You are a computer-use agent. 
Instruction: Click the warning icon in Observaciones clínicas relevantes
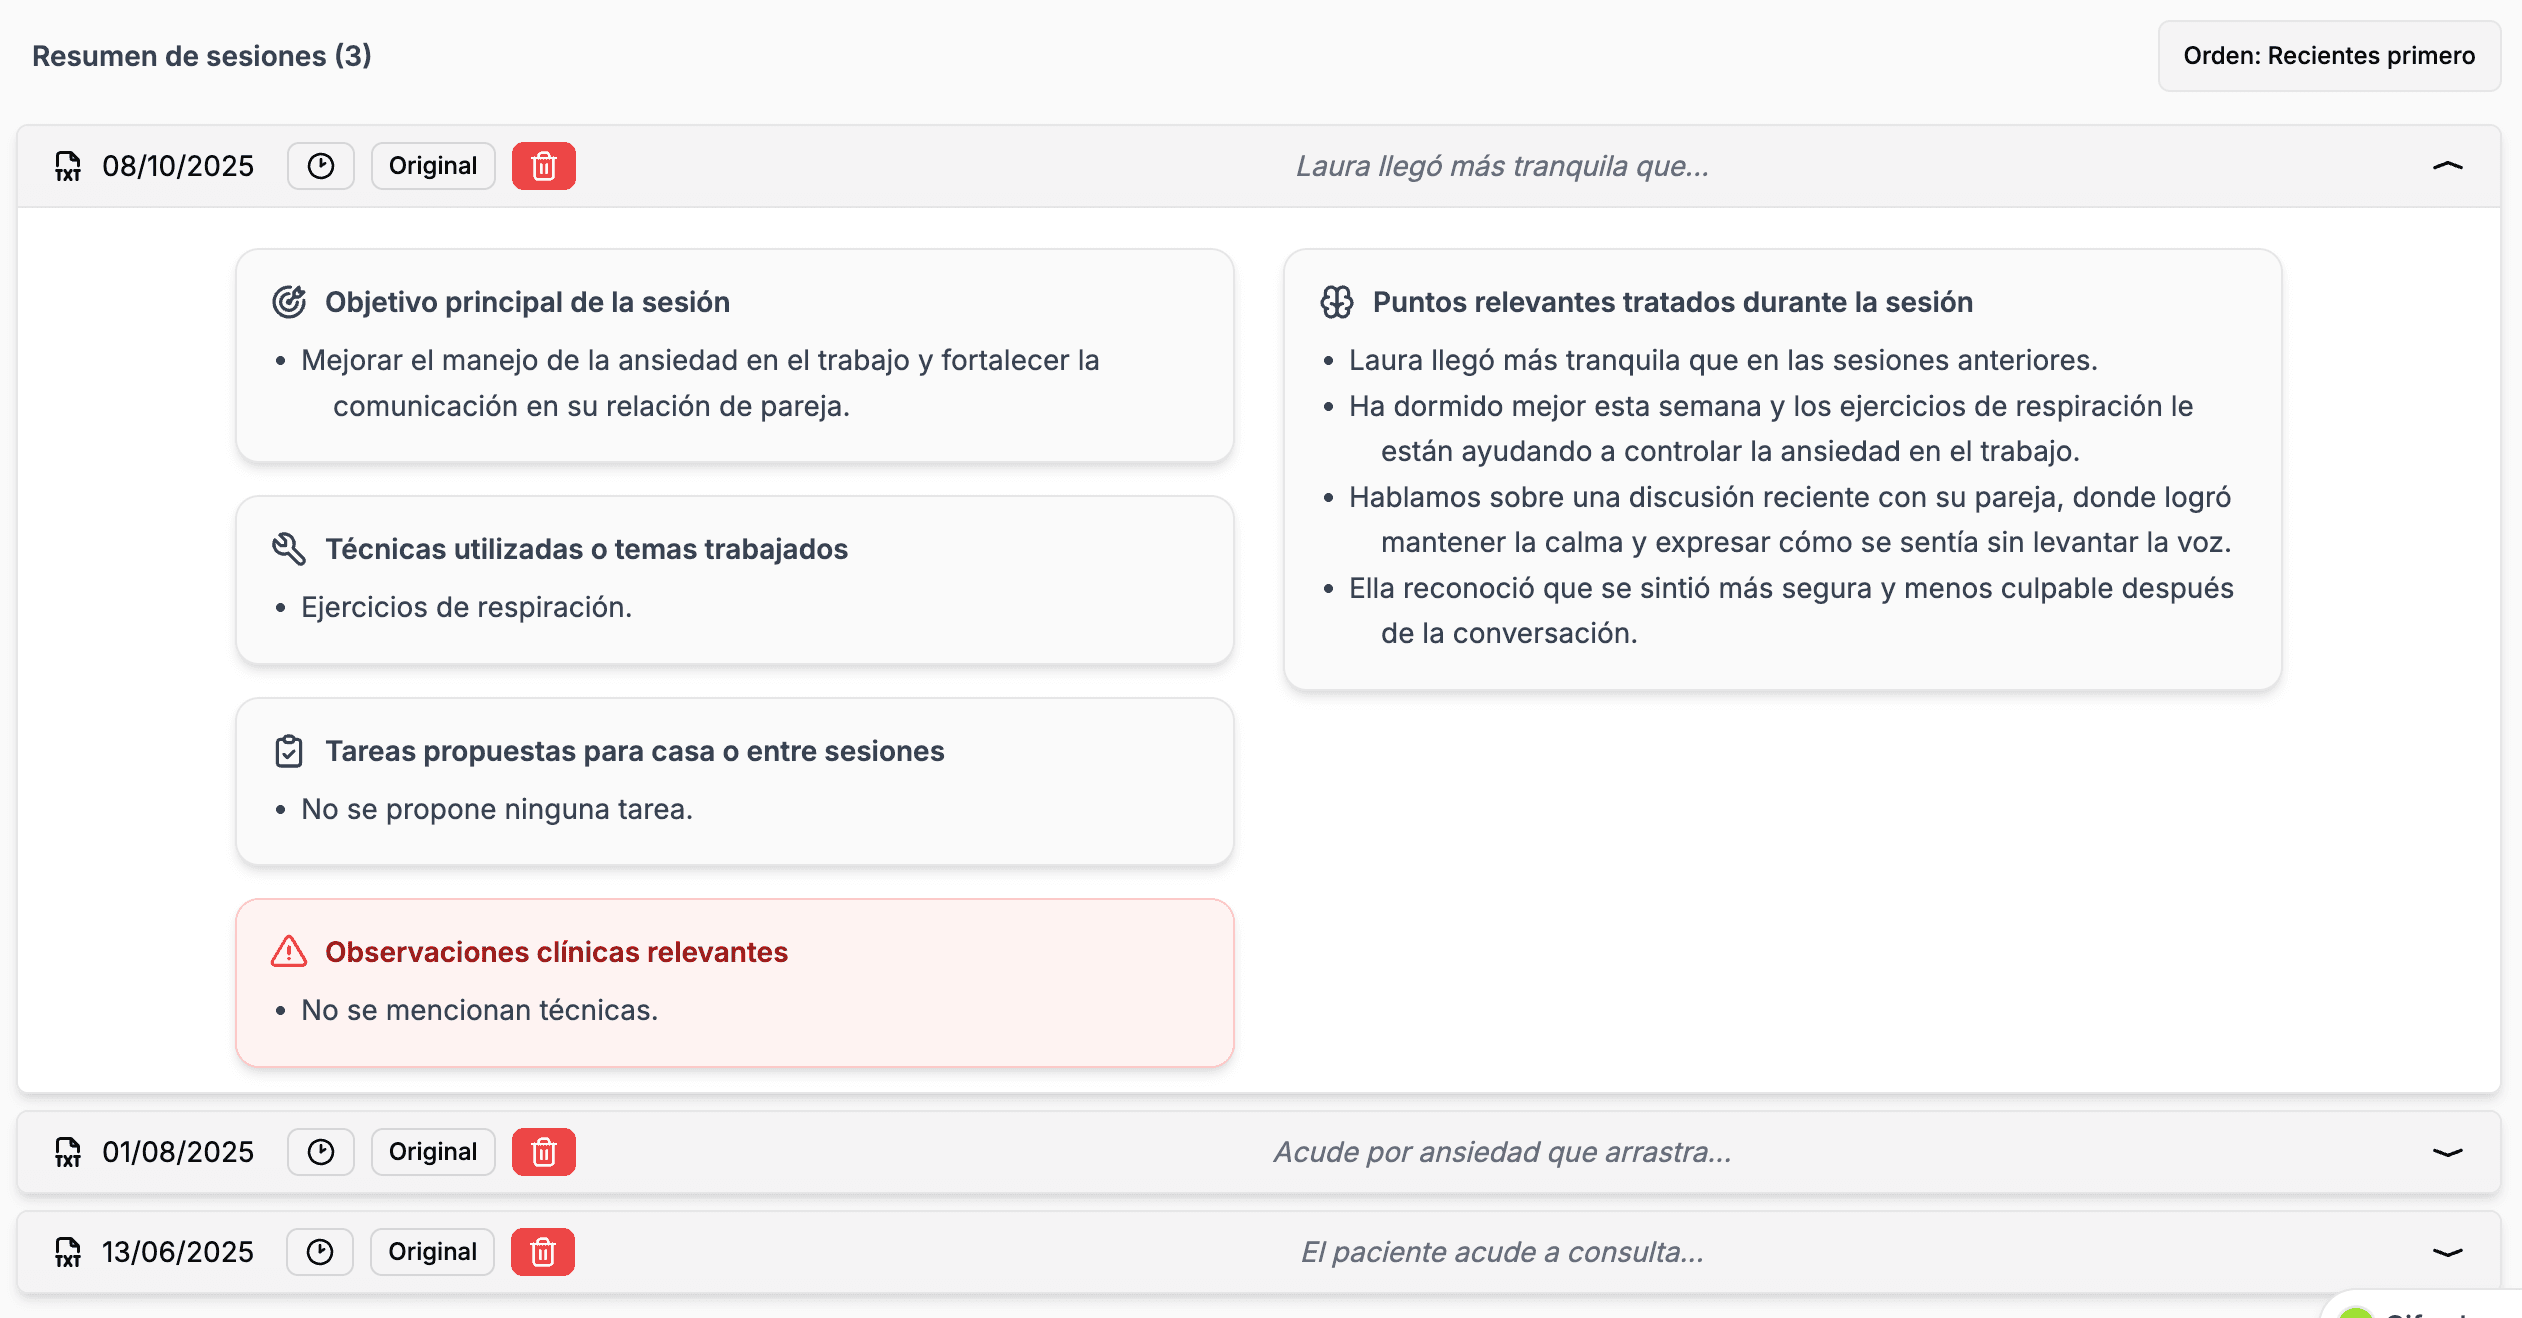click(x=289, y=951)
